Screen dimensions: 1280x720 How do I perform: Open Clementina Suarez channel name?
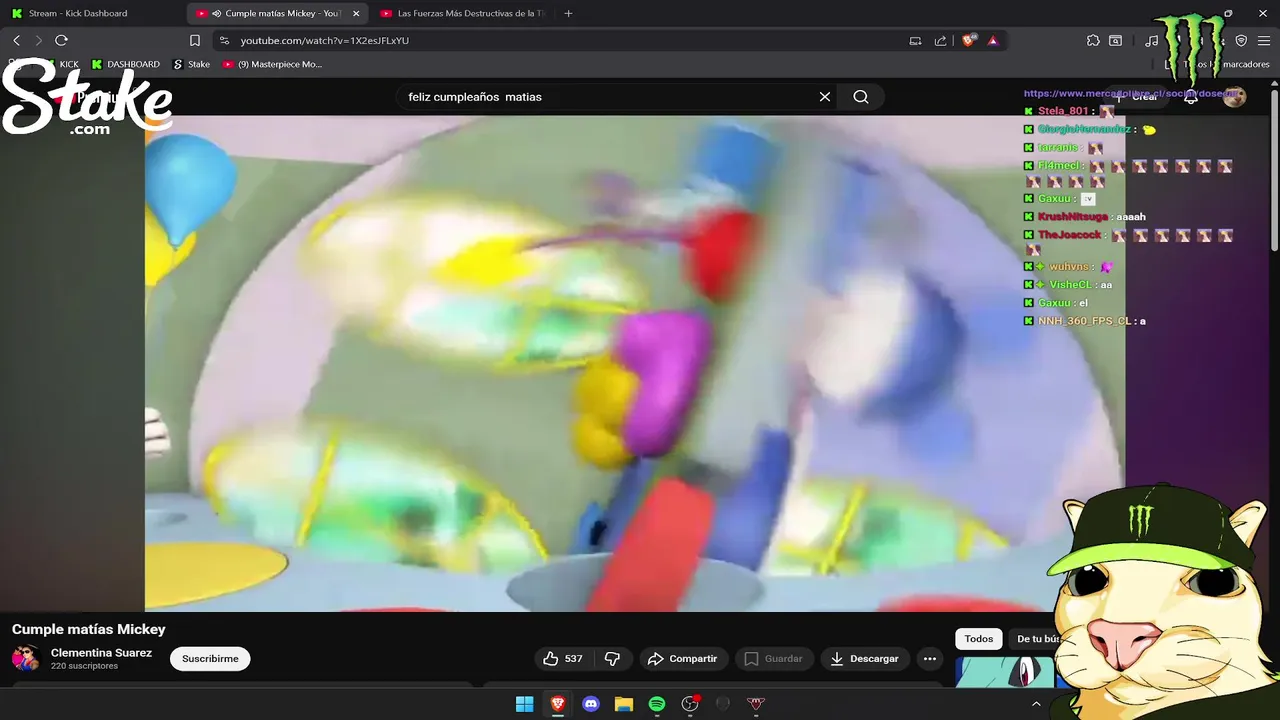(101, 653)
